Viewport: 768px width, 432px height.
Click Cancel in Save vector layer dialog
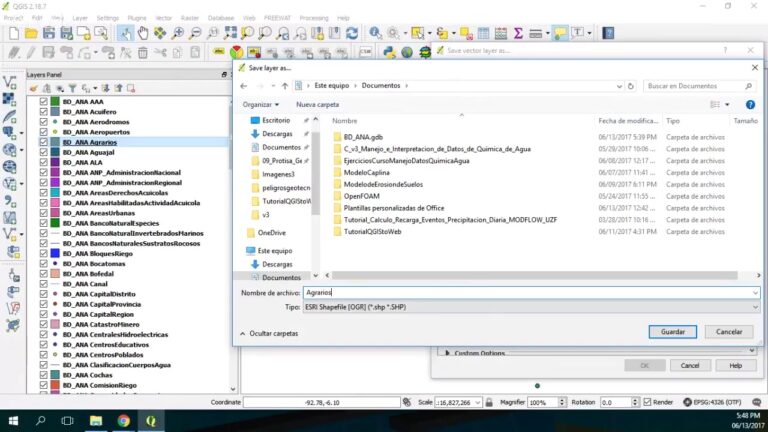click(690, 365)
